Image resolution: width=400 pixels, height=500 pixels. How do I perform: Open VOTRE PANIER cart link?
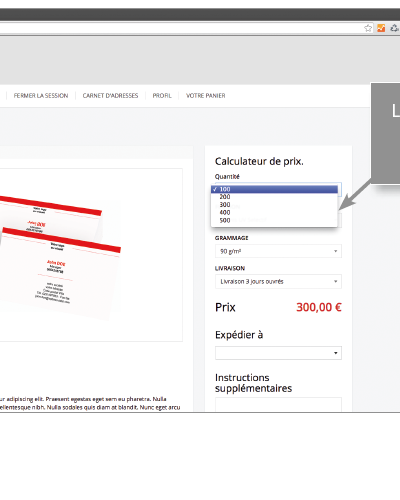206,96
